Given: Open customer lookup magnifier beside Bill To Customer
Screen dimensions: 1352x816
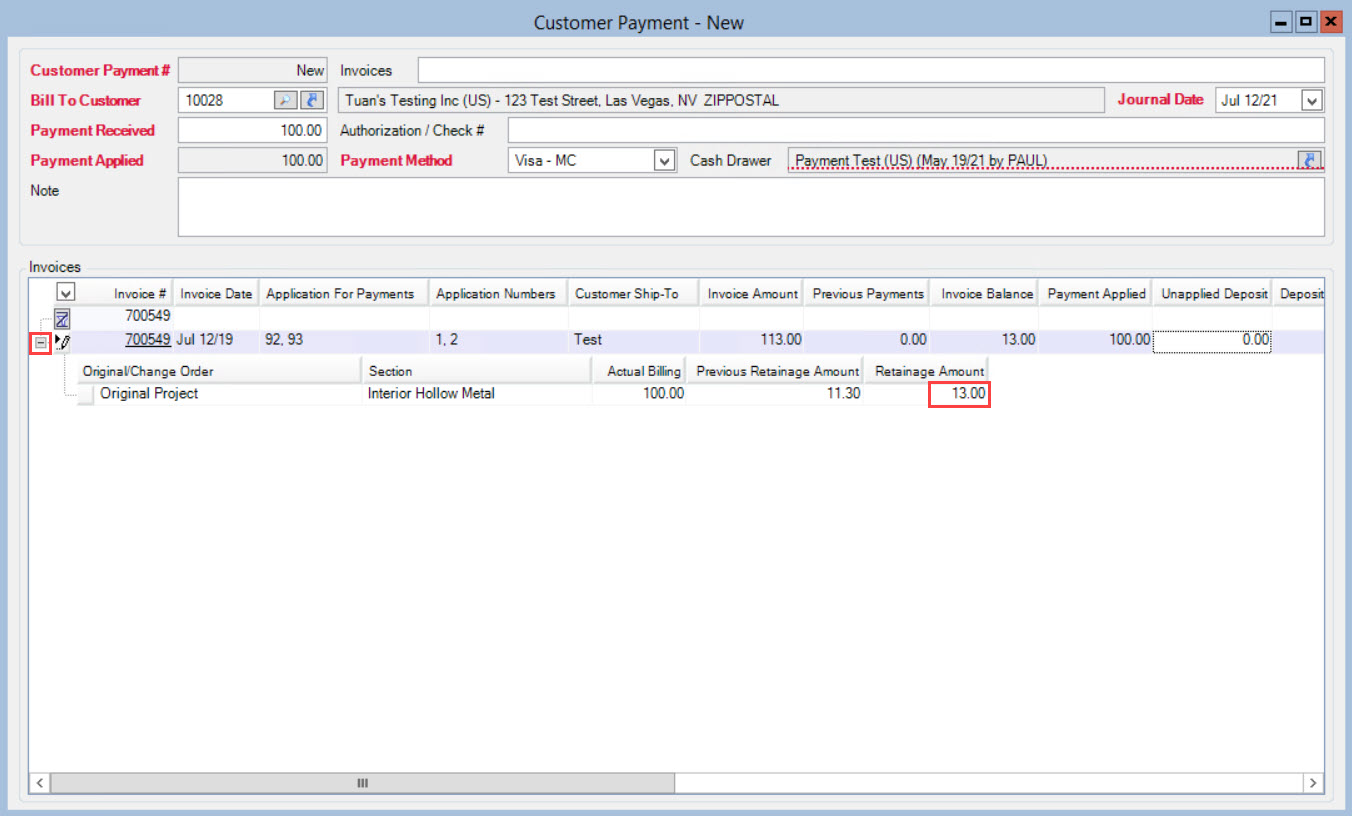Looking at the screenshot, I should tap(285, 100).
